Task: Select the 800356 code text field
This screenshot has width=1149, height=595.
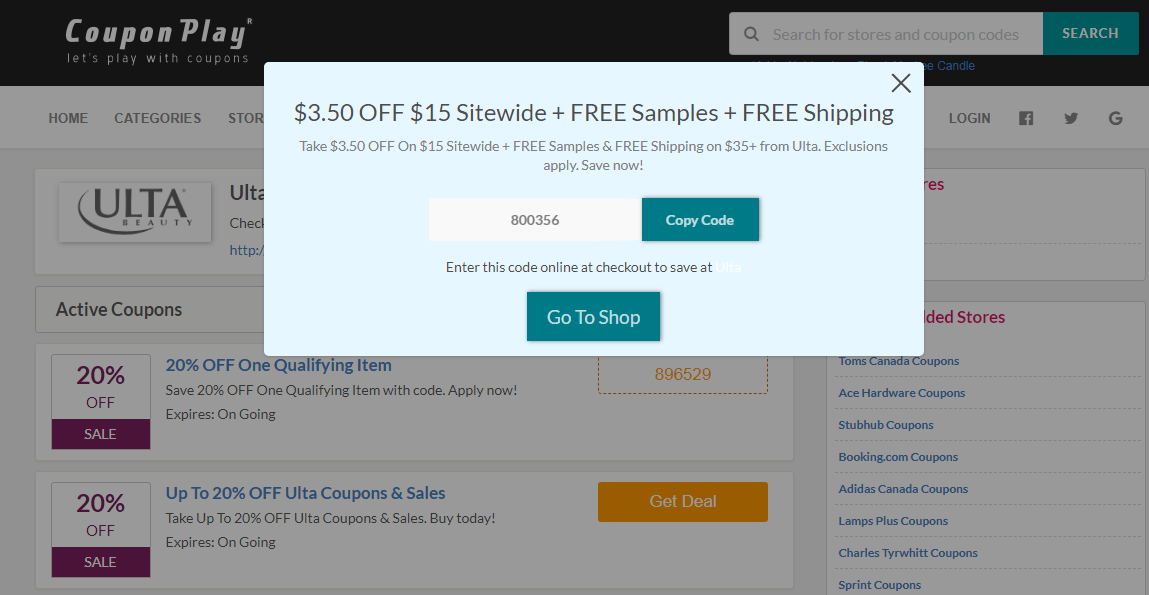Action: point(535,219)
